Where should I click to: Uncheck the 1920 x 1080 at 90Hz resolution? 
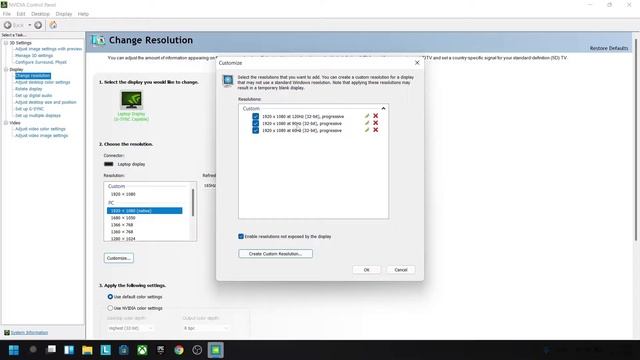click(256, 123)
